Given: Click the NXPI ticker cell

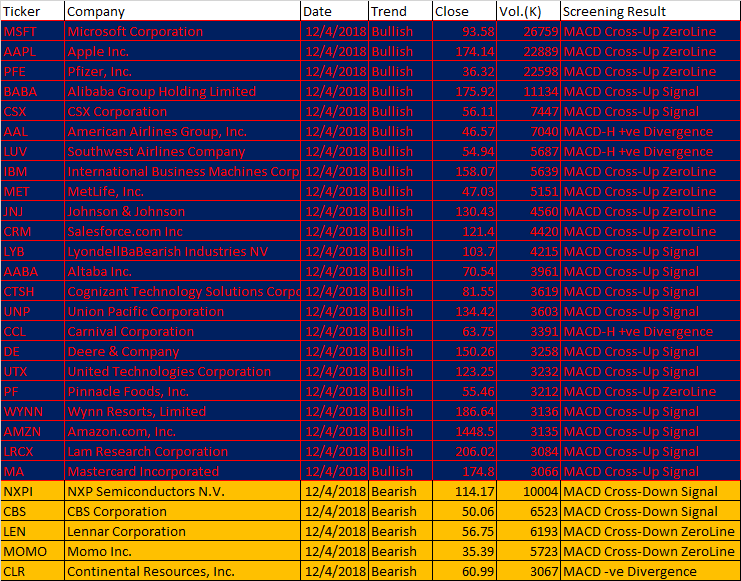Looking at the screenshot, I should click(x=33, y=492).
